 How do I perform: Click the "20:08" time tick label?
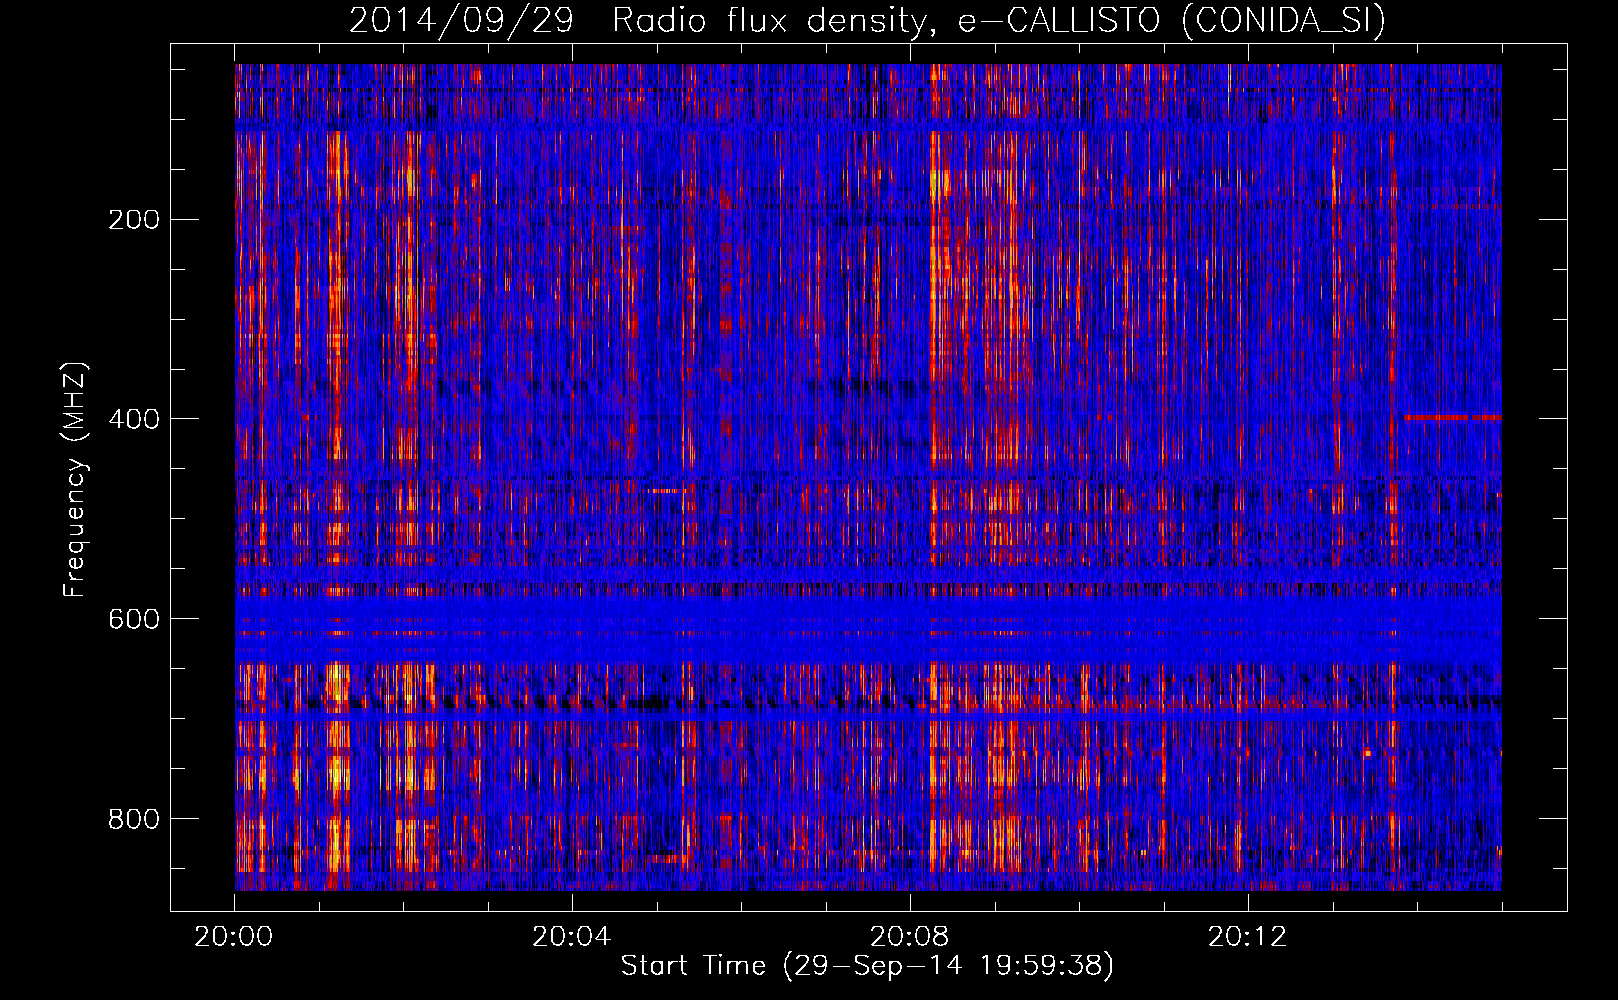[910, 937]
